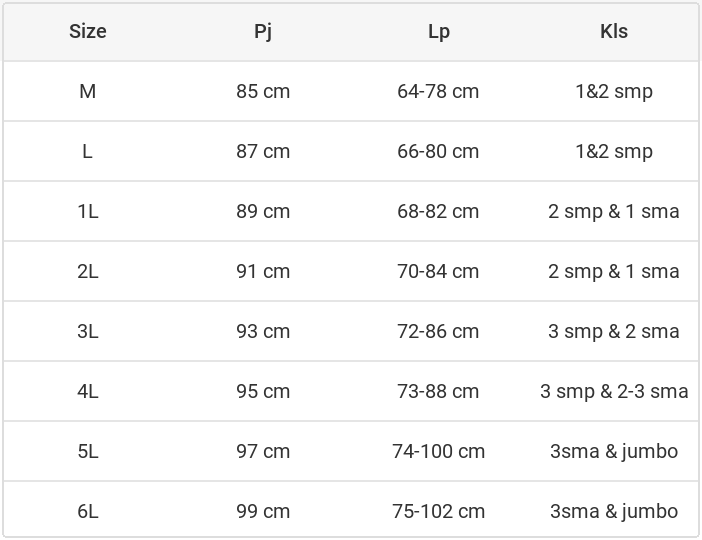Click the Size column header

point(88,31)
